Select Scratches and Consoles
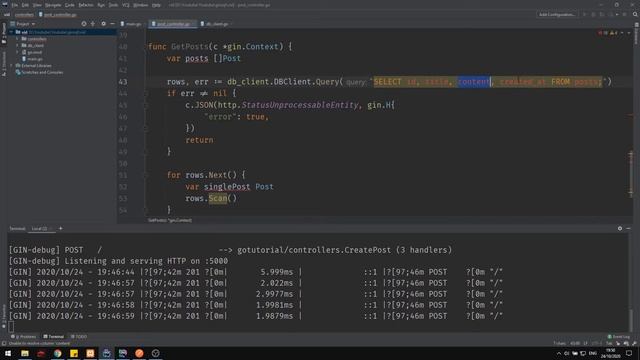The image size is (640, 360). pos(39,72)
